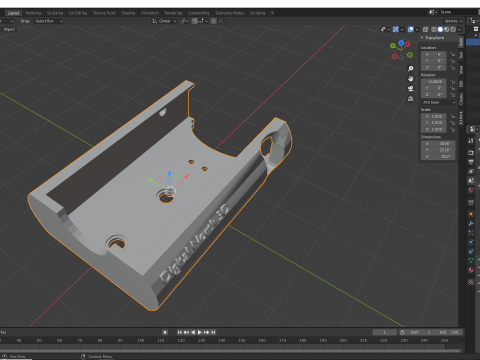Click the Start frame field

pyautogui.click(x=421, y=332)
